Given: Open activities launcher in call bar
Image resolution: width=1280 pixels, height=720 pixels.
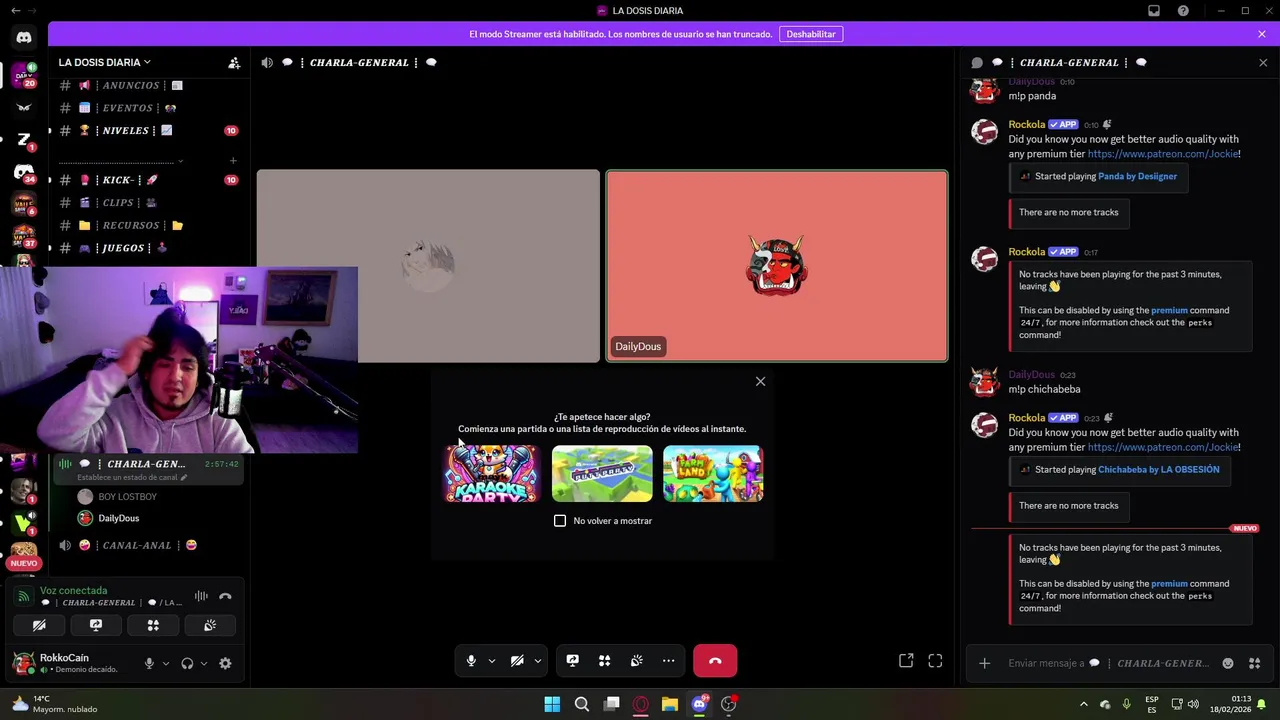Looking at the screenshot, I should [605, 661].
